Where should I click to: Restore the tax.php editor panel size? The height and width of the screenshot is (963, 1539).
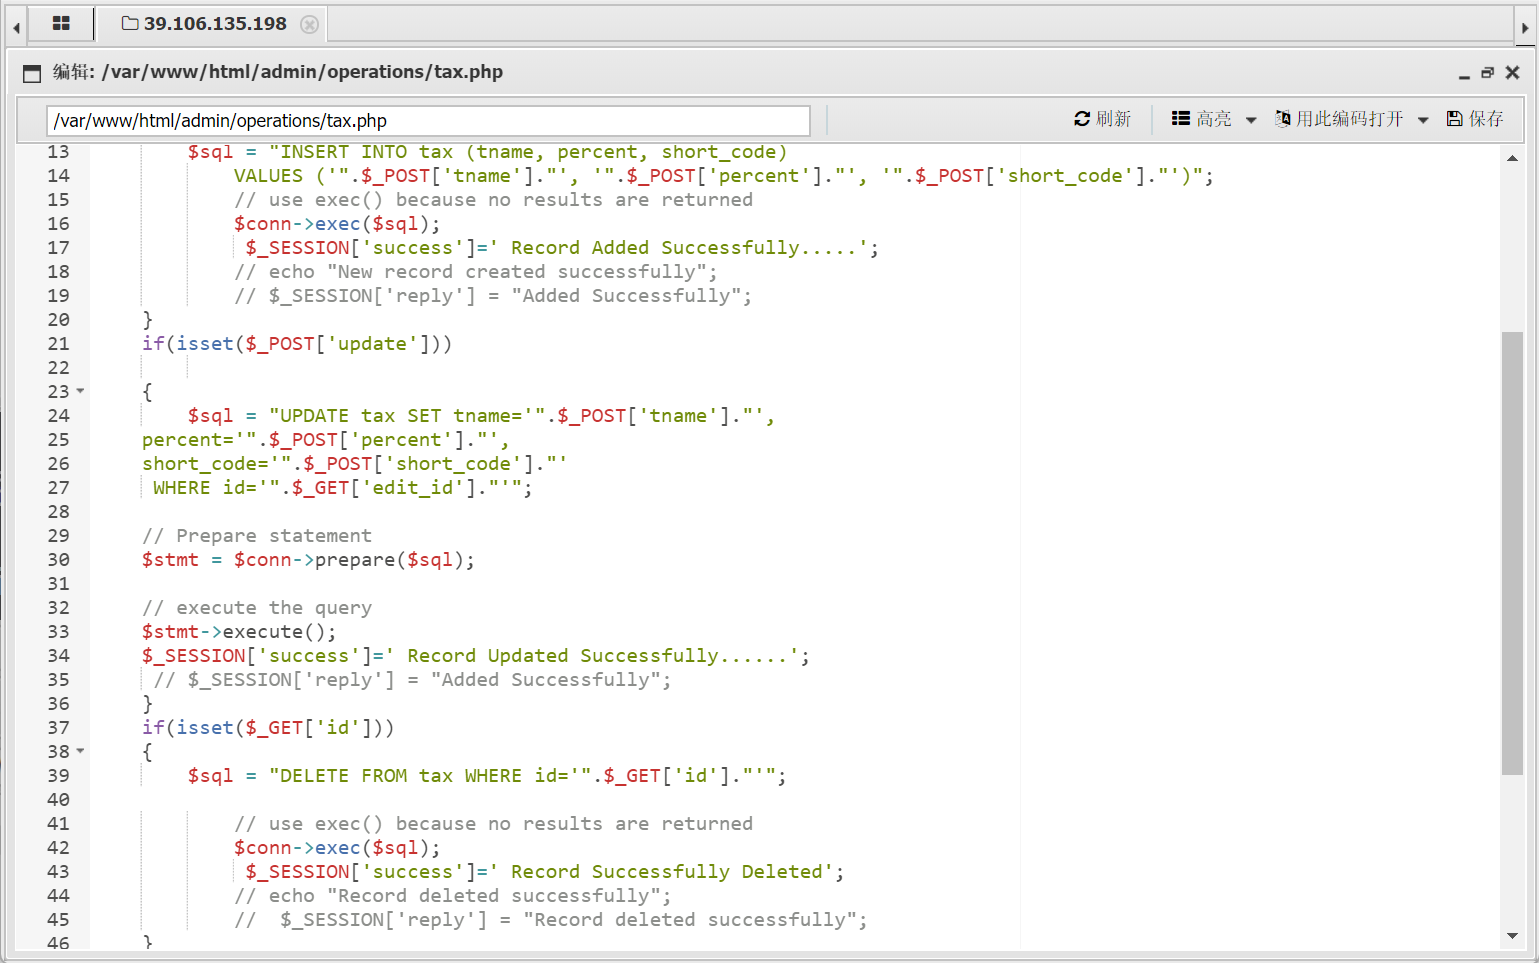click(1487, 73)
